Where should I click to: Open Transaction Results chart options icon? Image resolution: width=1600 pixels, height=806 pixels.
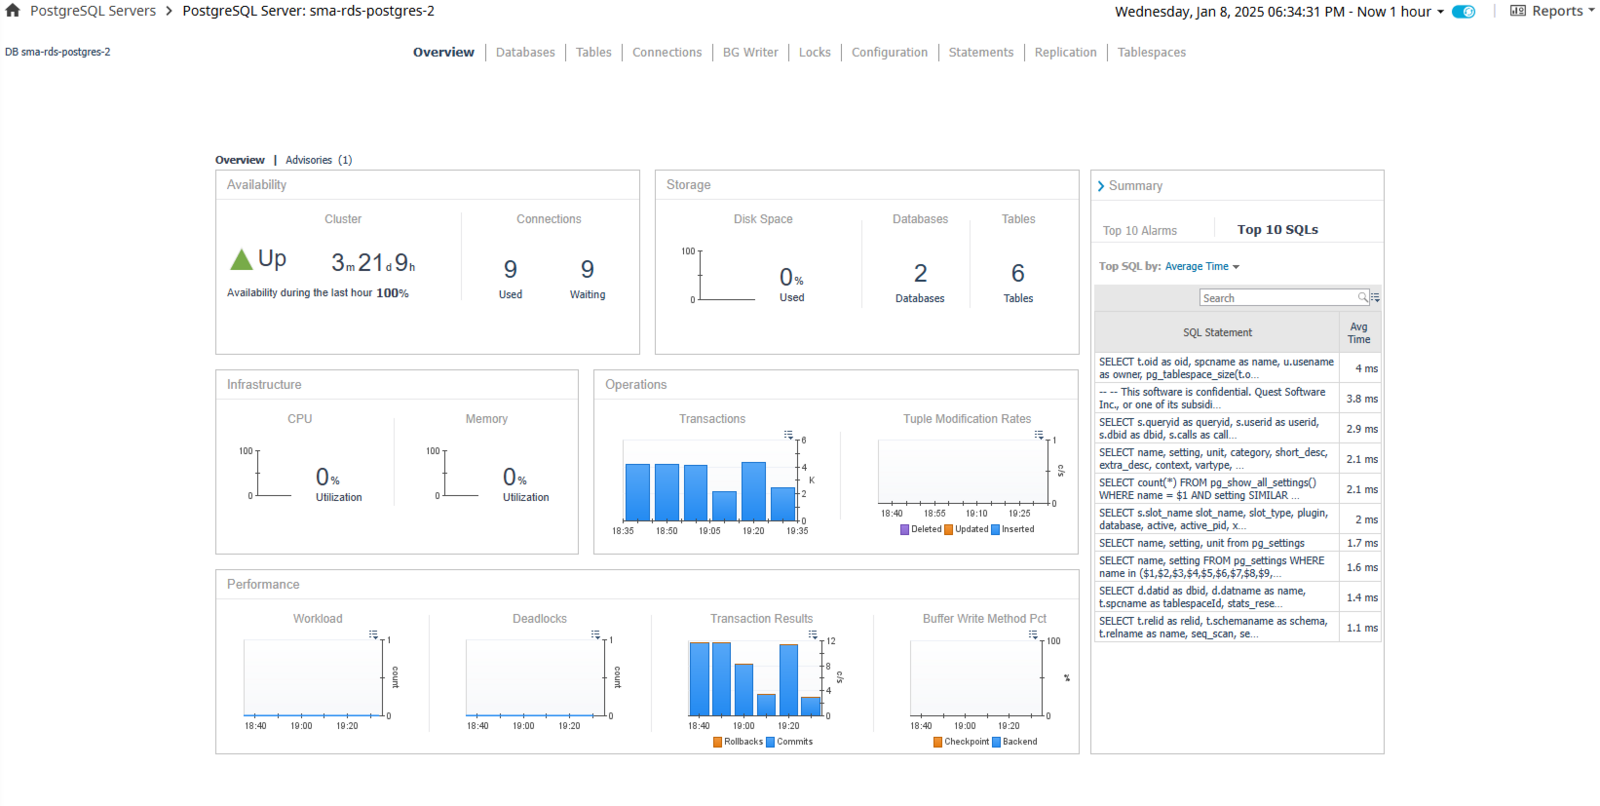813,635
